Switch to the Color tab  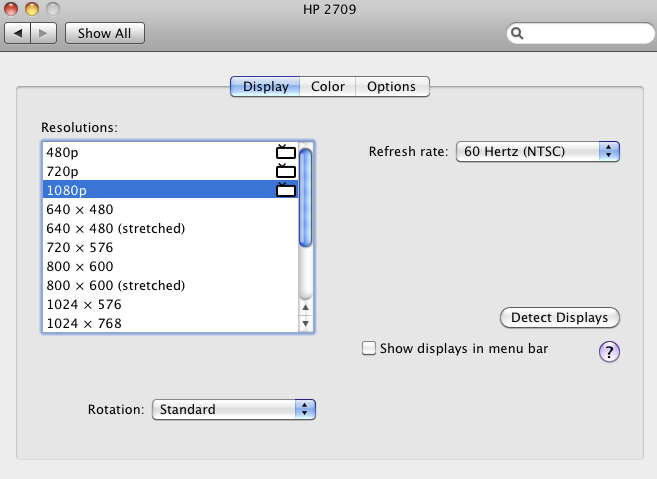(x=328, y=86)
